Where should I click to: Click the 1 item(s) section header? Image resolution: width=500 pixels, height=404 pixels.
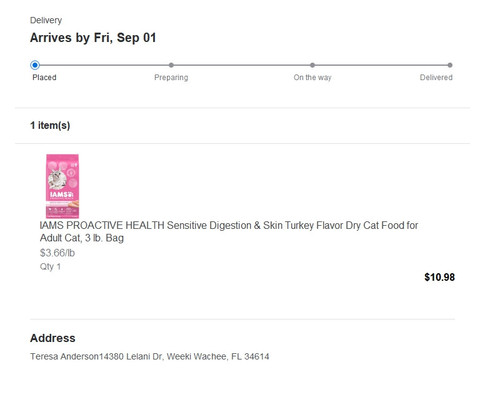pyautogui.click(x=50, y=125)
